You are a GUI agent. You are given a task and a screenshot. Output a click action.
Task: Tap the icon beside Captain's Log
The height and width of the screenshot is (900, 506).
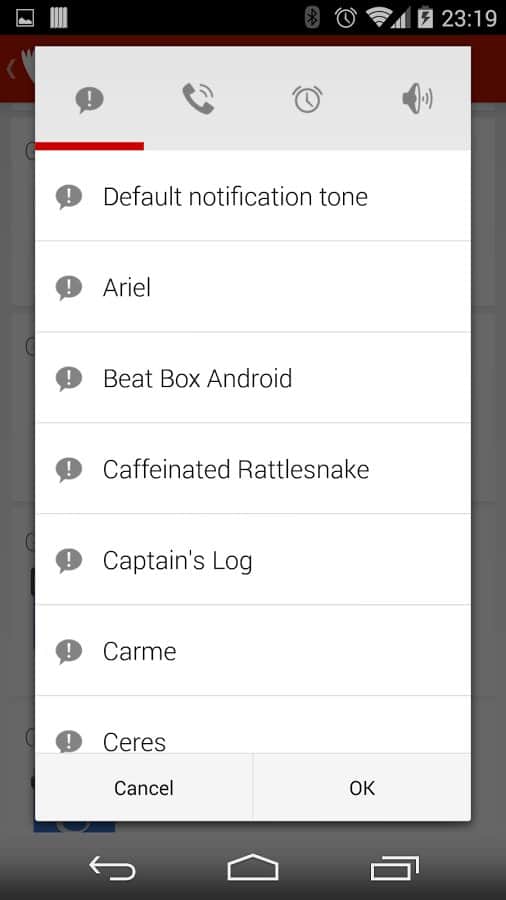click(x=69, y=560)
